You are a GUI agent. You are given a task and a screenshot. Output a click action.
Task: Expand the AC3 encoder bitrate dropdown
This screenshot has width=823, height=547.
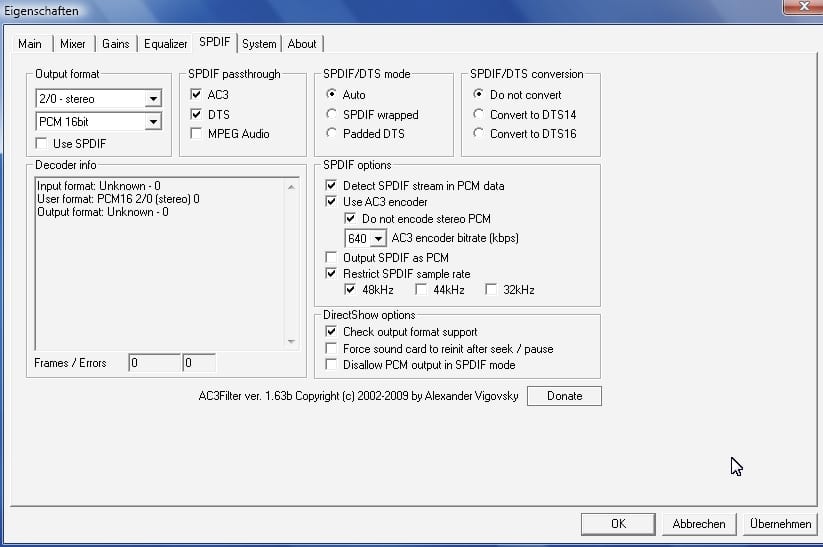point(378,239)
